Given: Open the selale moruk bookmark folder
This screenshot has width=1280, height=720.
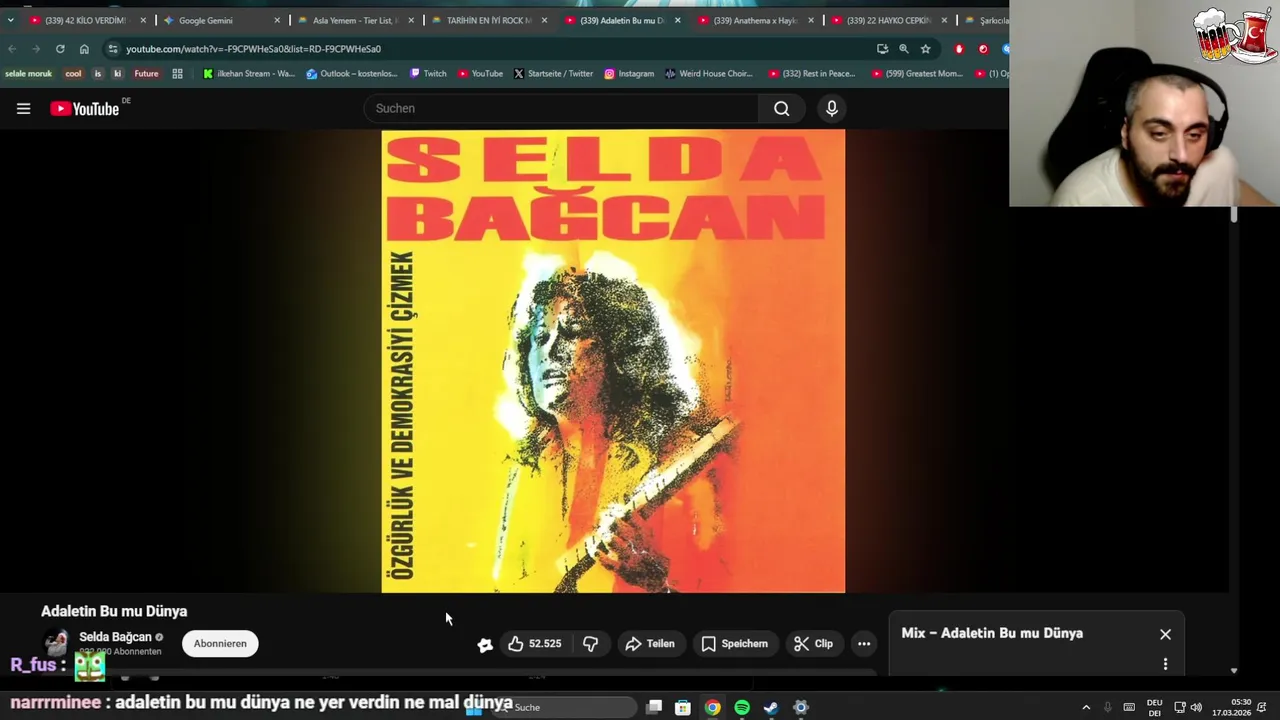Looking at the screenshot, I should (28, 74).
